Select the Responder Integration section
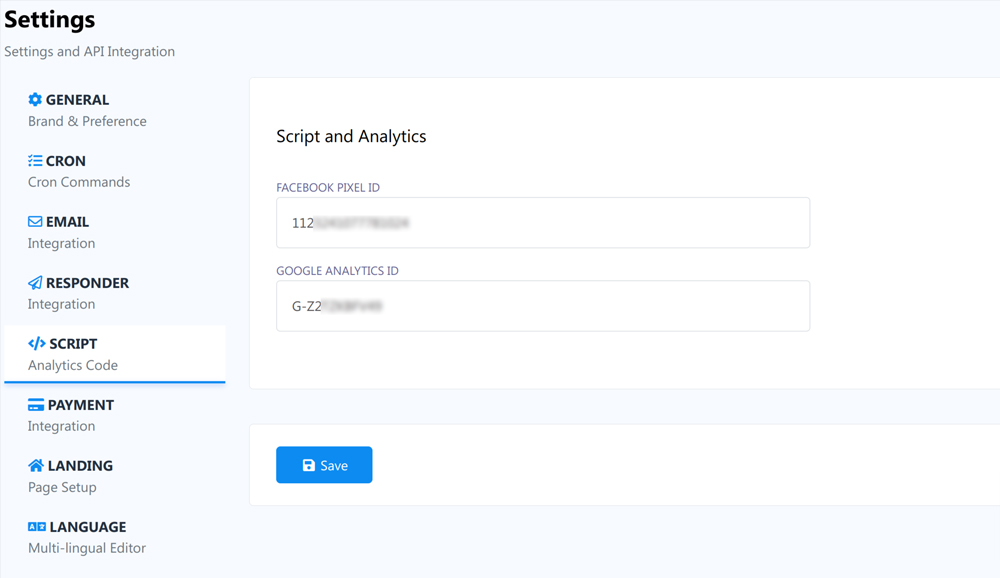Image resolution: width=1000 pixels, height=578 pixels. coord(78,293)
